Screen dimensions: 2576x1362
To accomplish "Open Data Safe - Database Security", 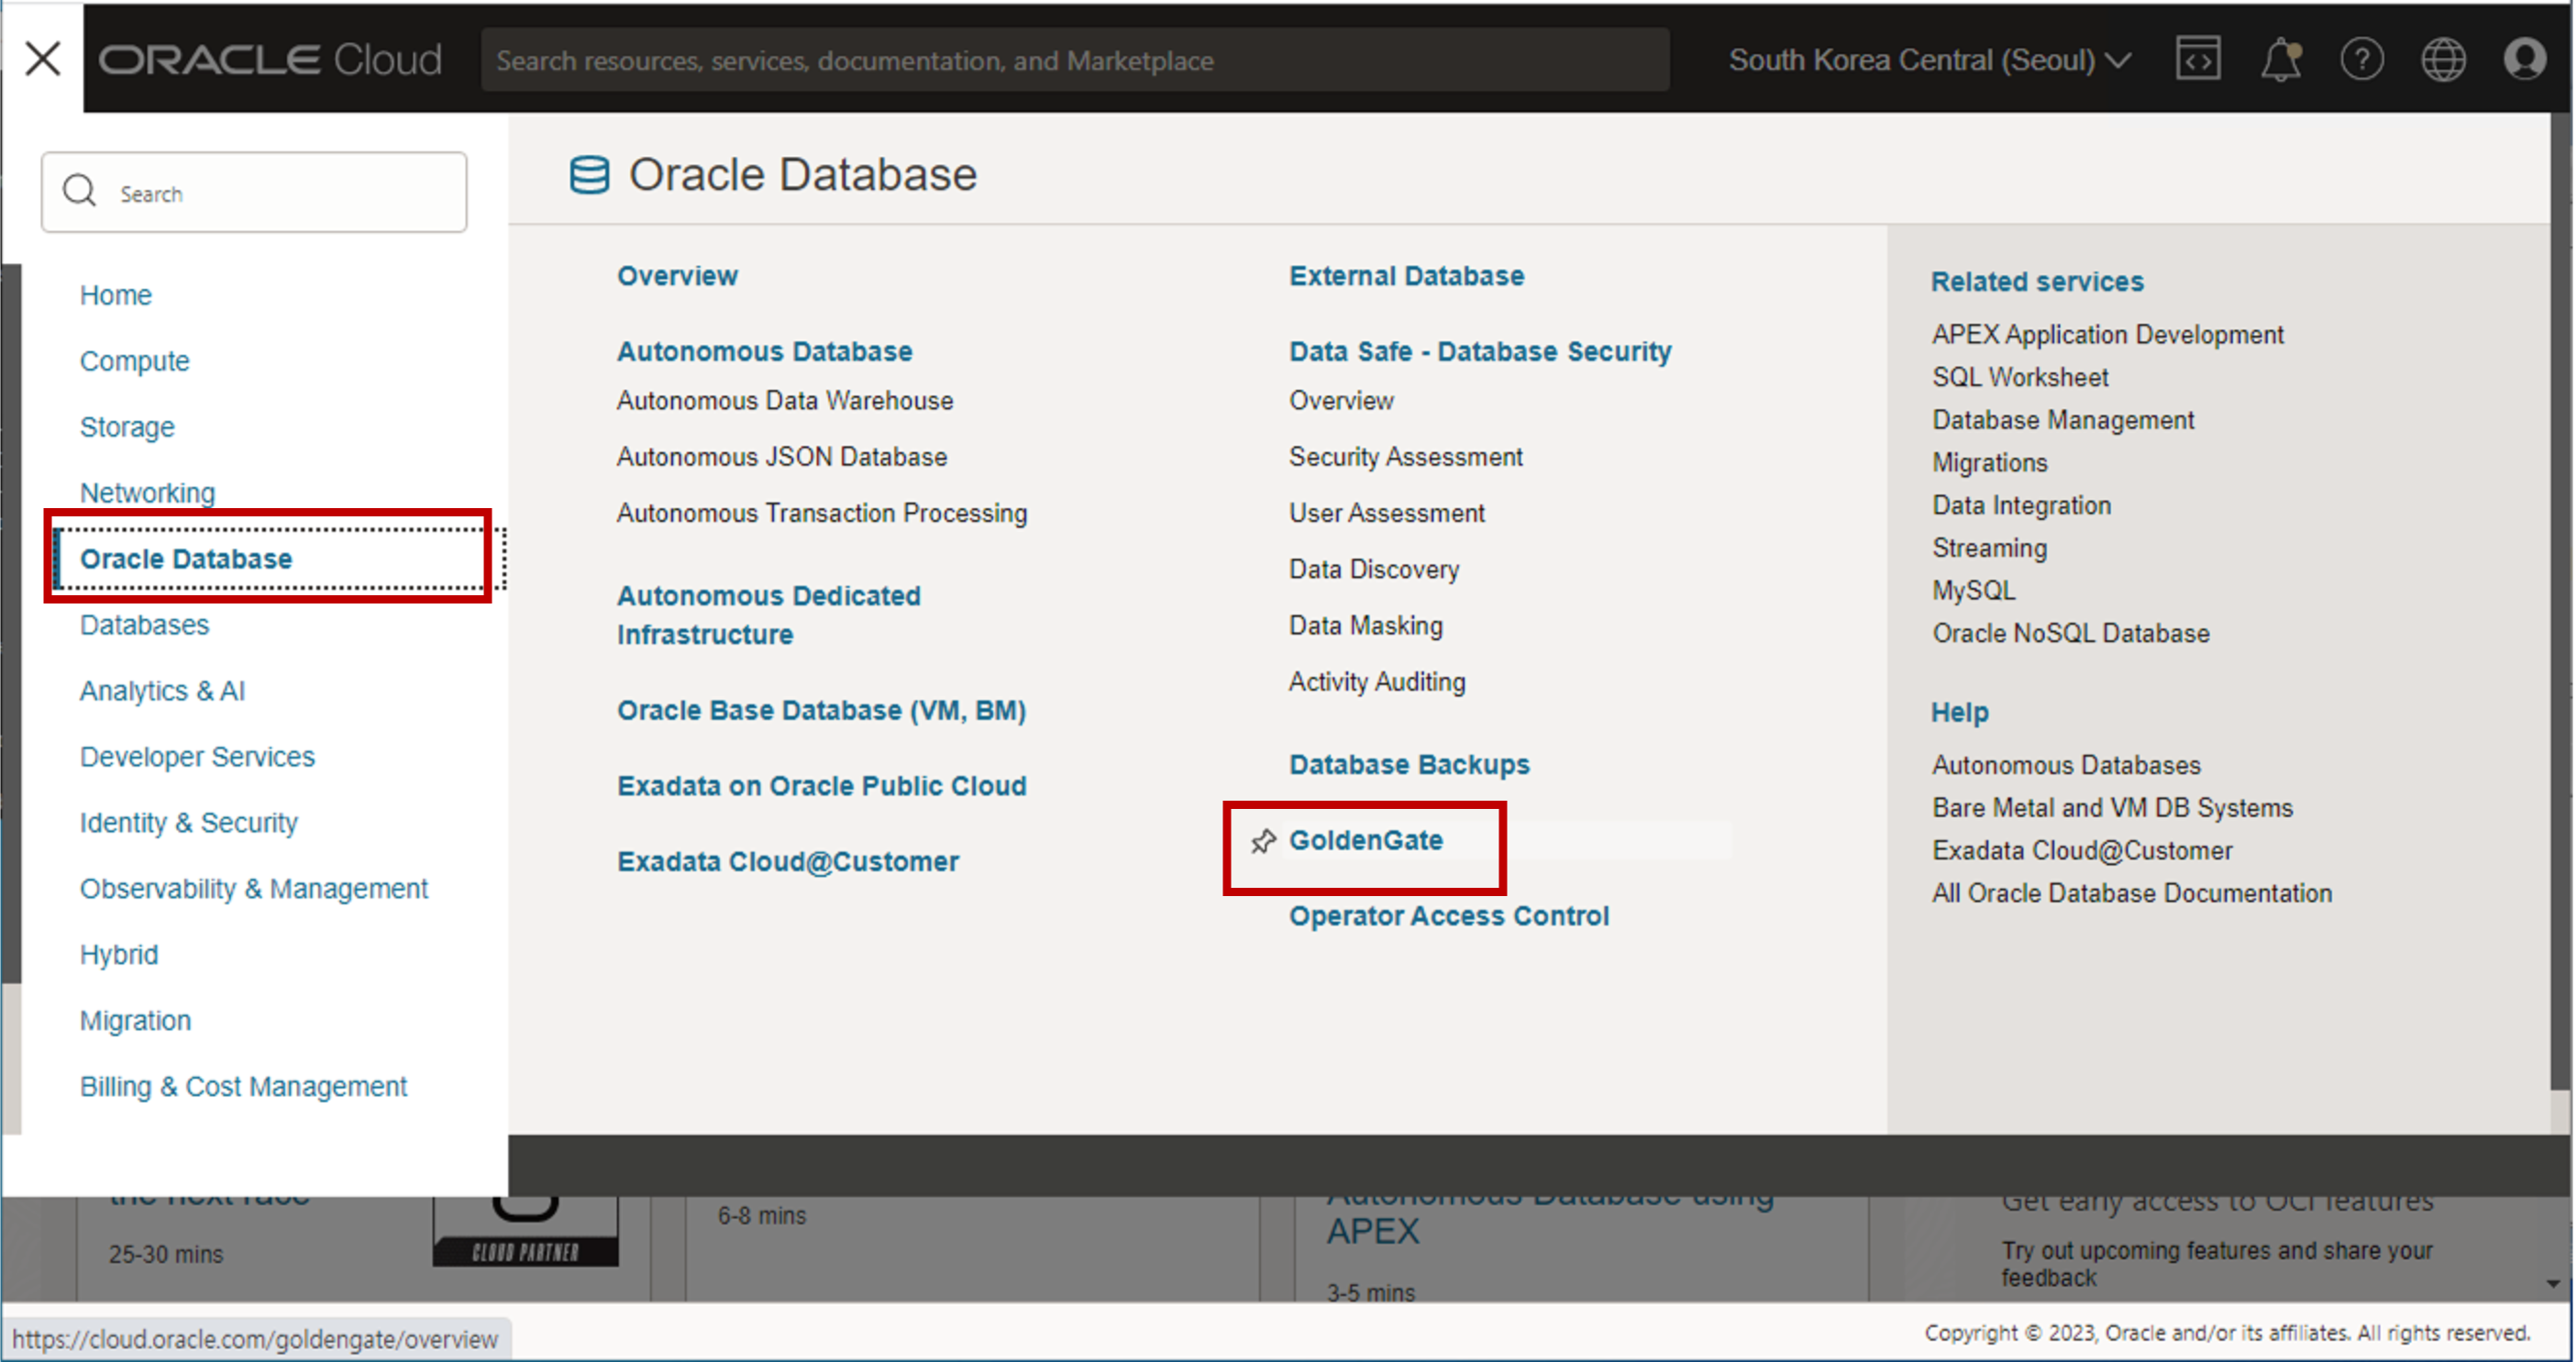I will pyautogui.click(x=1480, y=352).
